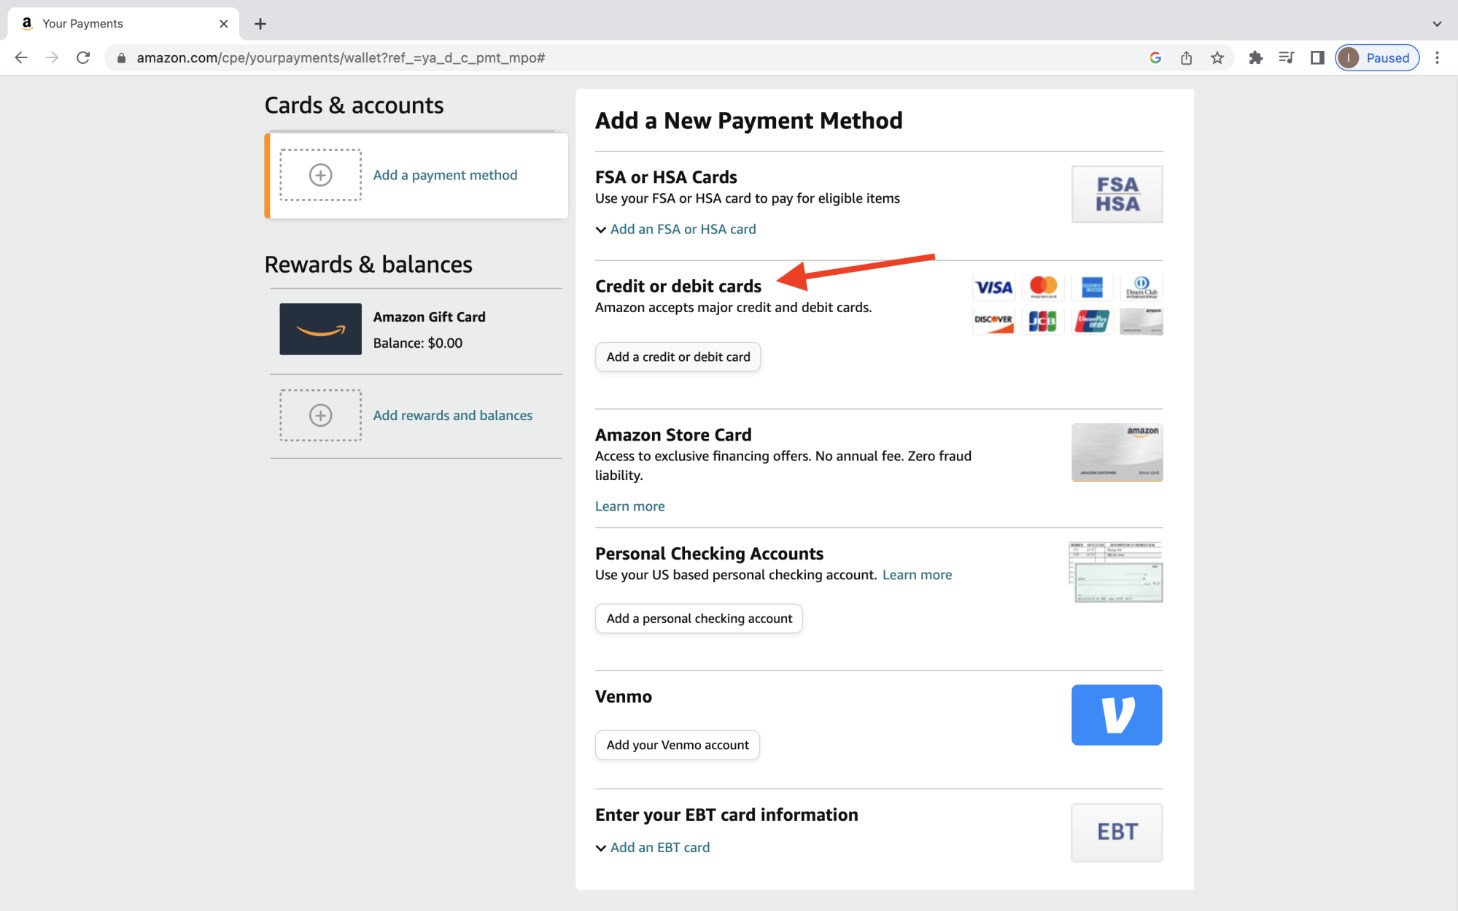
Task: Click the browser back arrow
Action: (x=21, y=58)
